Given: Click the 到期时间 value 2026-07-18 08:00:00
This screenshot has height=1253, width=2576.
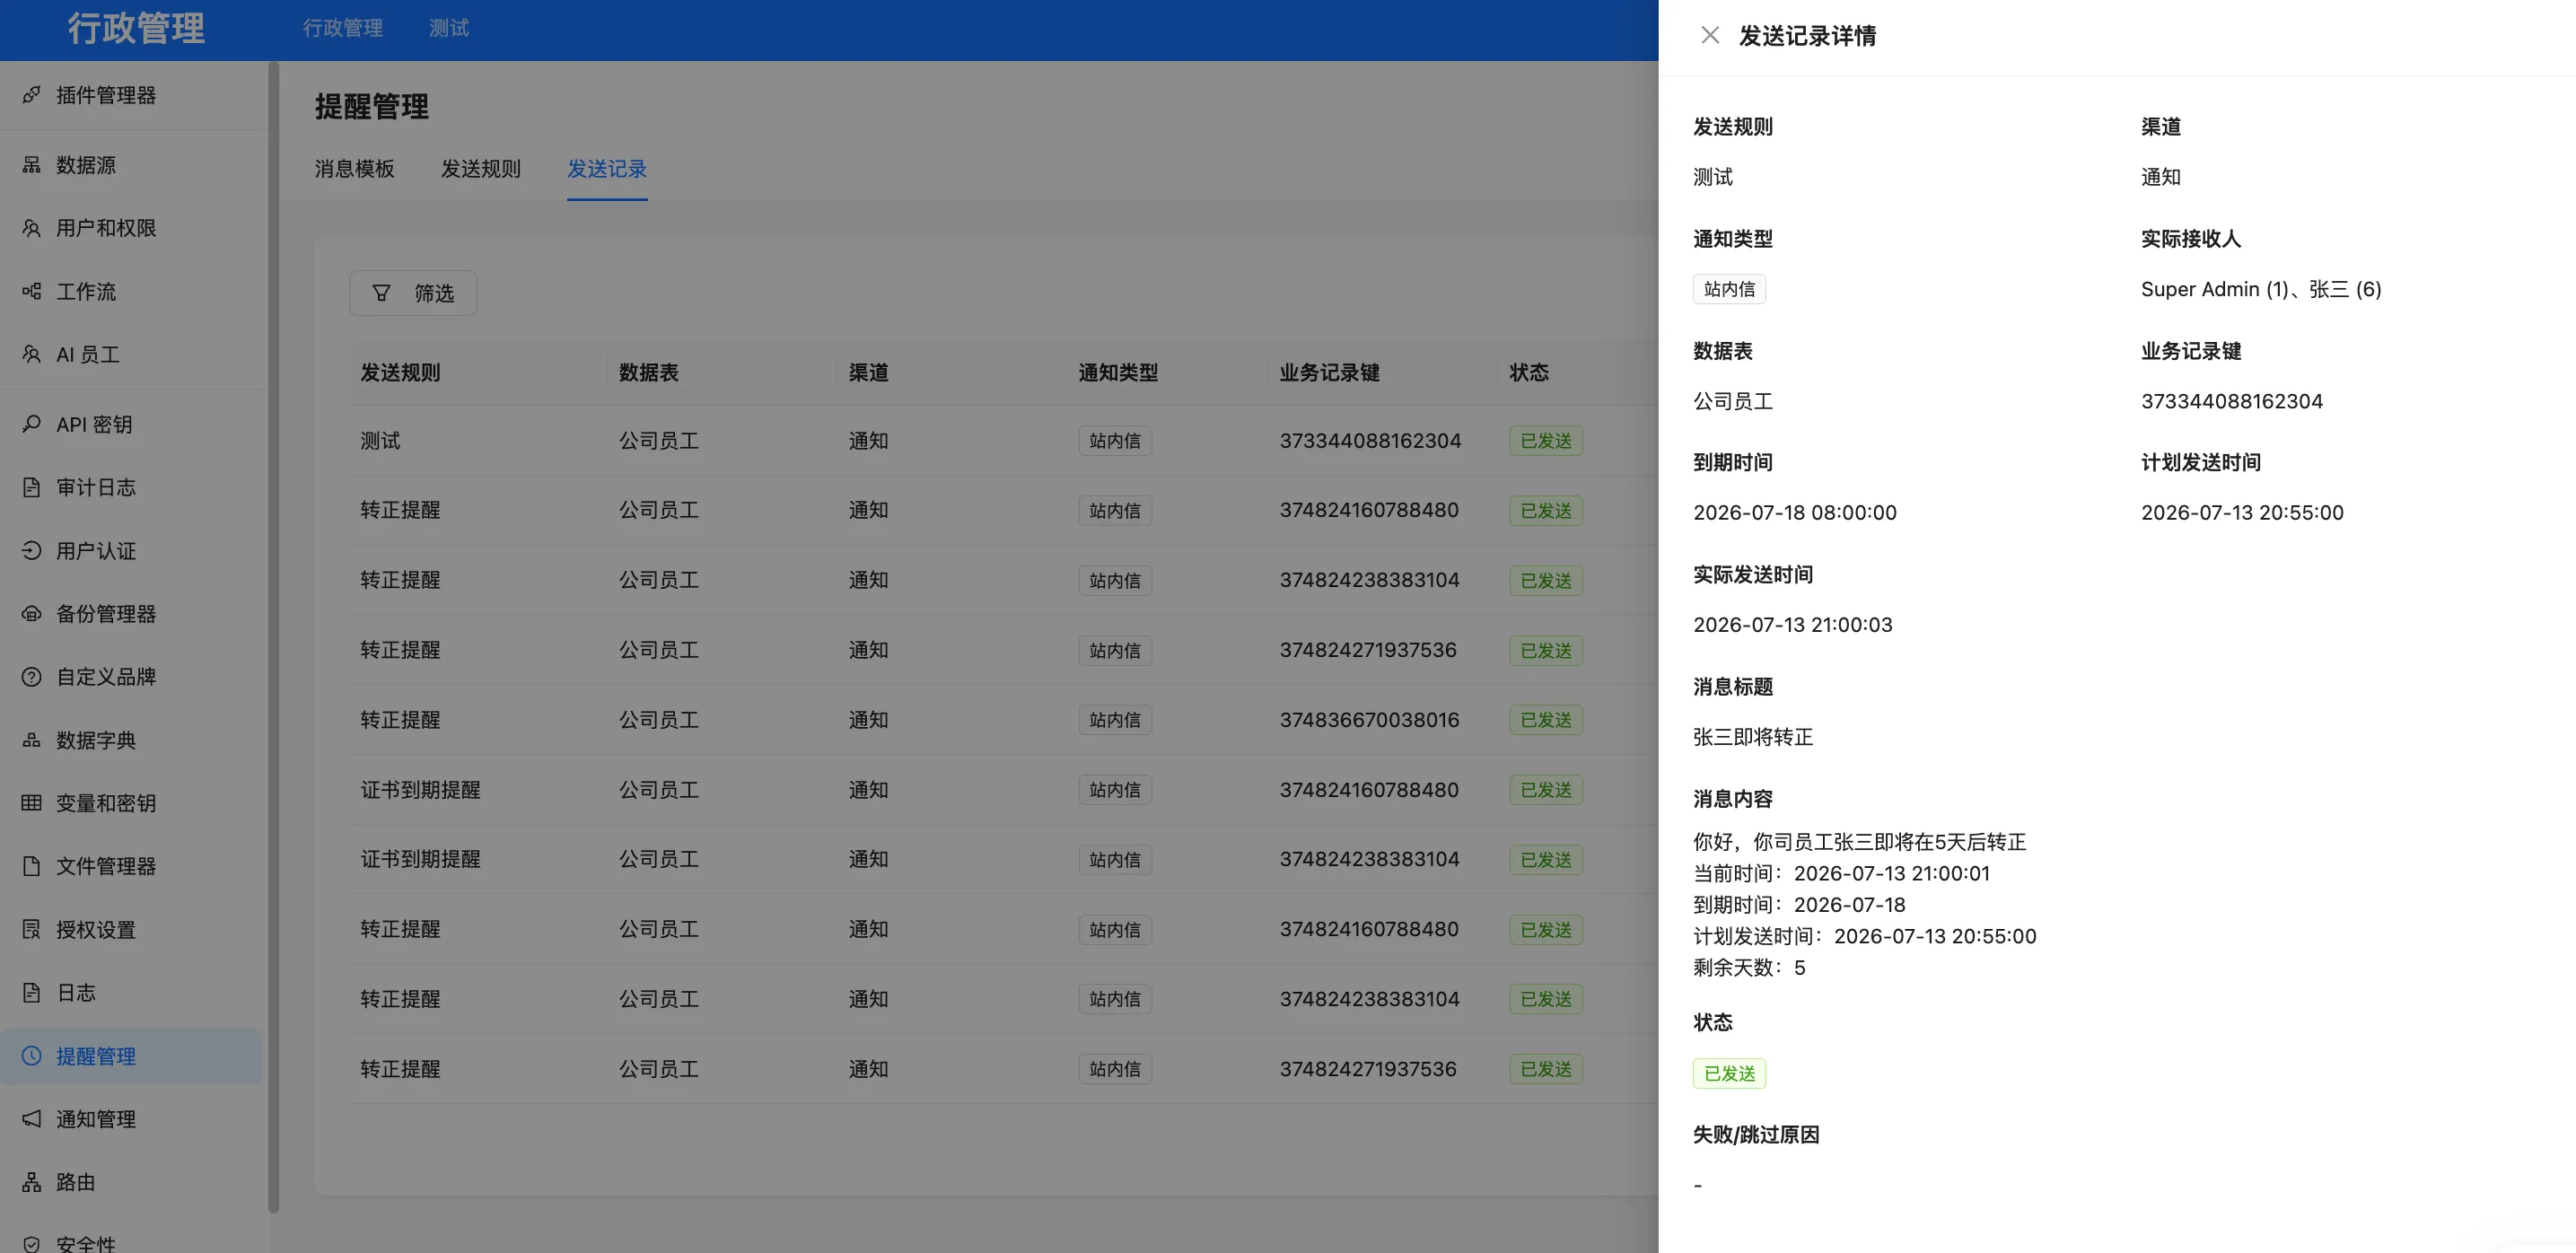Looking at the screenshot, I should (x=1794, y=512).
